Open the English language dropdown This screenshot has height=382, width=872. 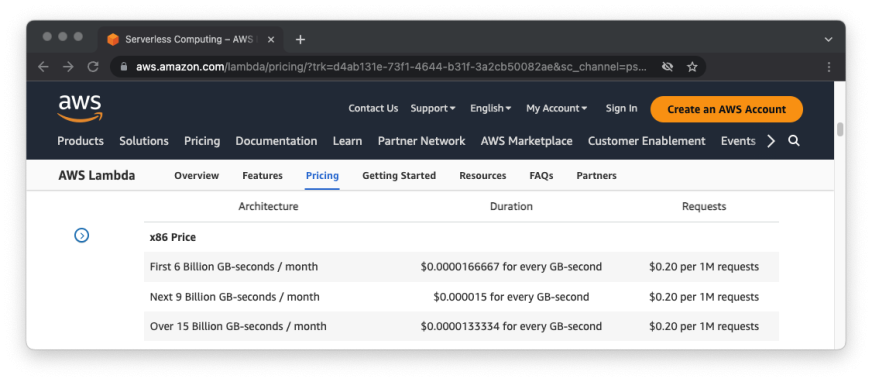coord(490,108)
